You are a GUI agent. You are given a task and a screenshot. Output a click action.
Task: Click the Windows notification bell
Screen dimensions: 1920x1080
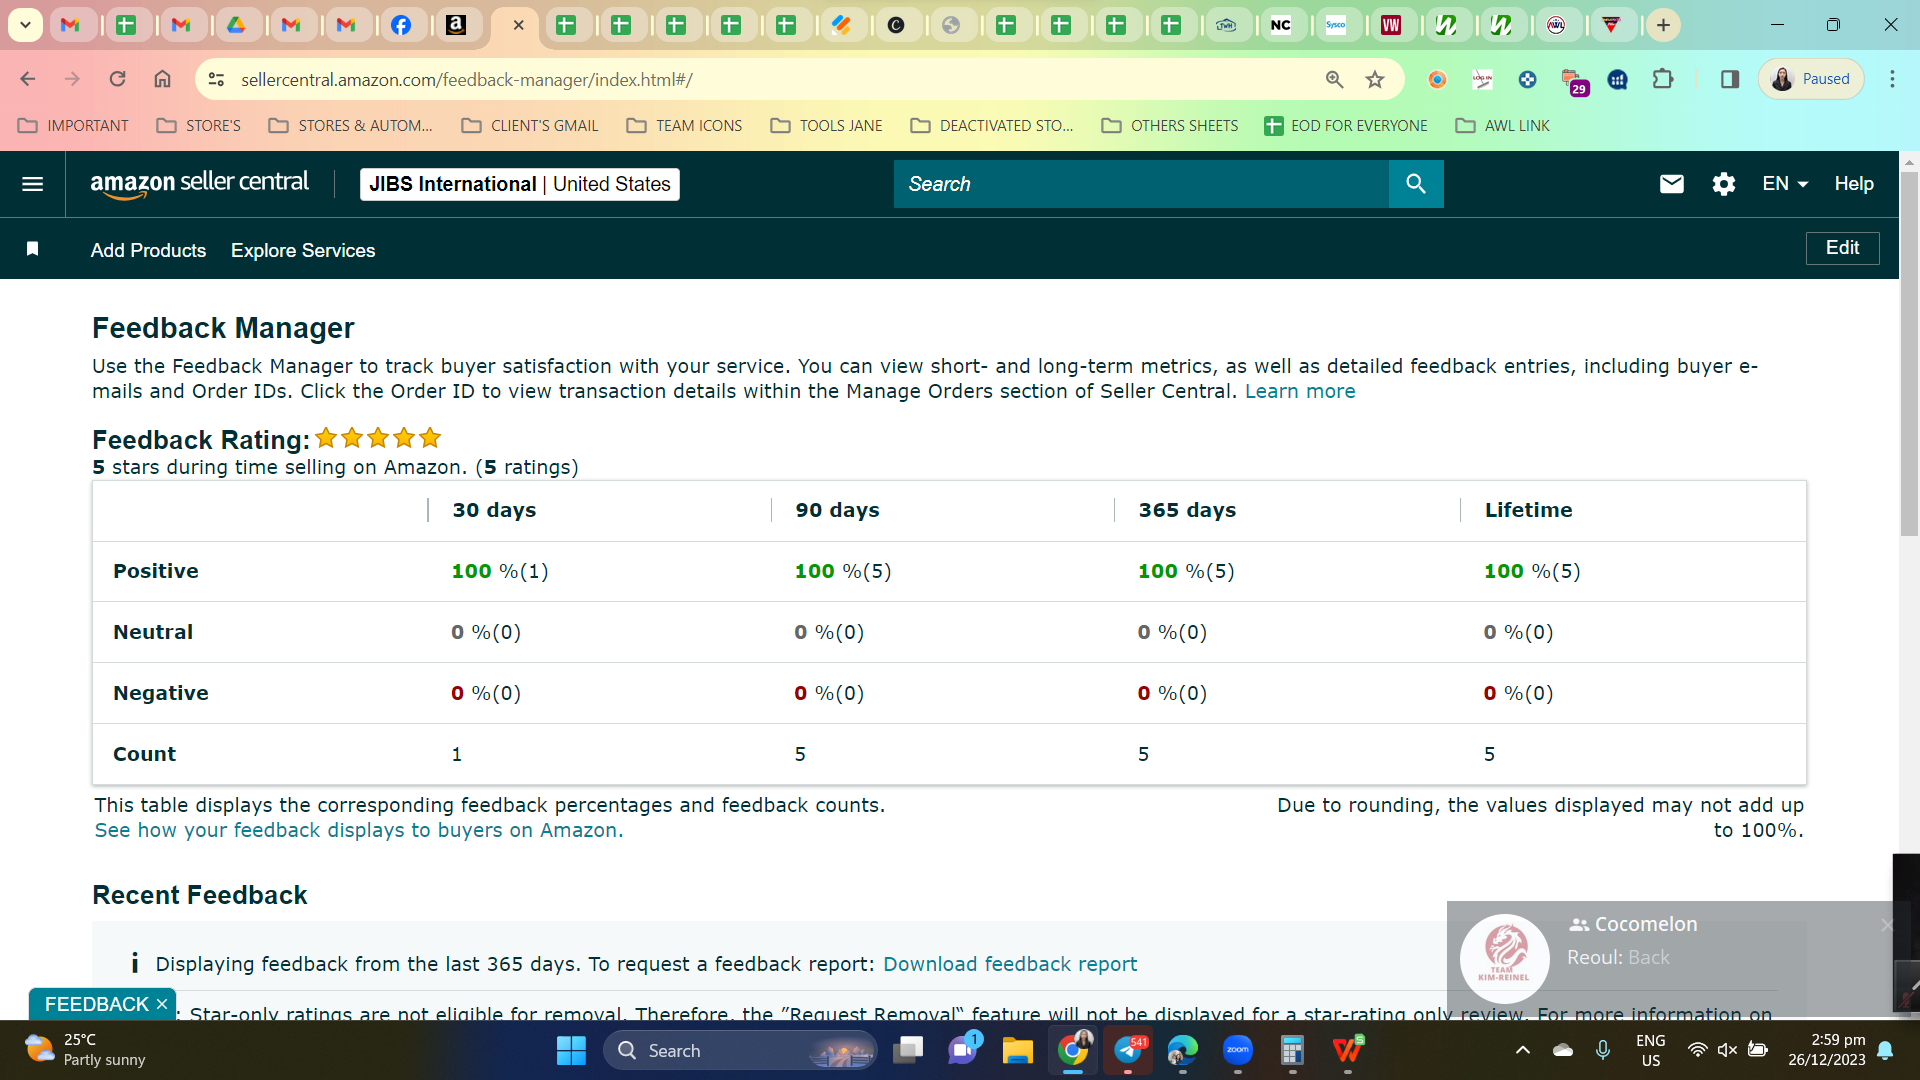(1885, 1050)
